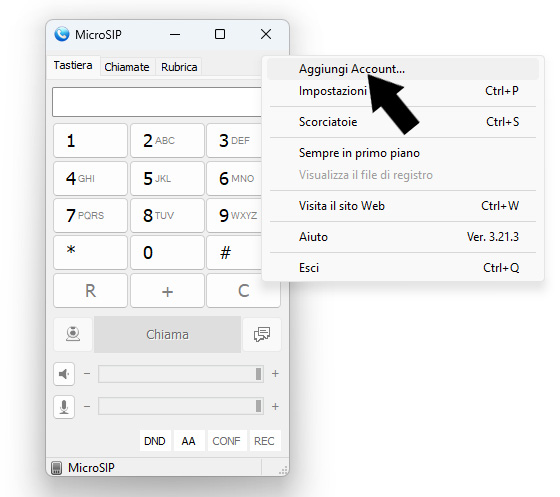Increase speaker volume with plus
The image size is (560, 497).
(275, 374)
